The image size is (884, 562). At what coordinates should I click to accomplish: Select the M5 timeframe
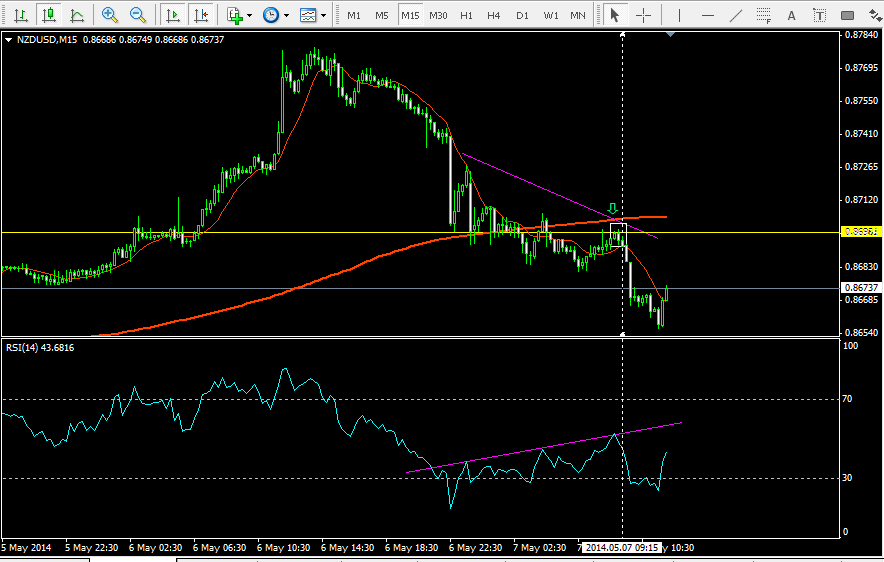tap(382, 15)
